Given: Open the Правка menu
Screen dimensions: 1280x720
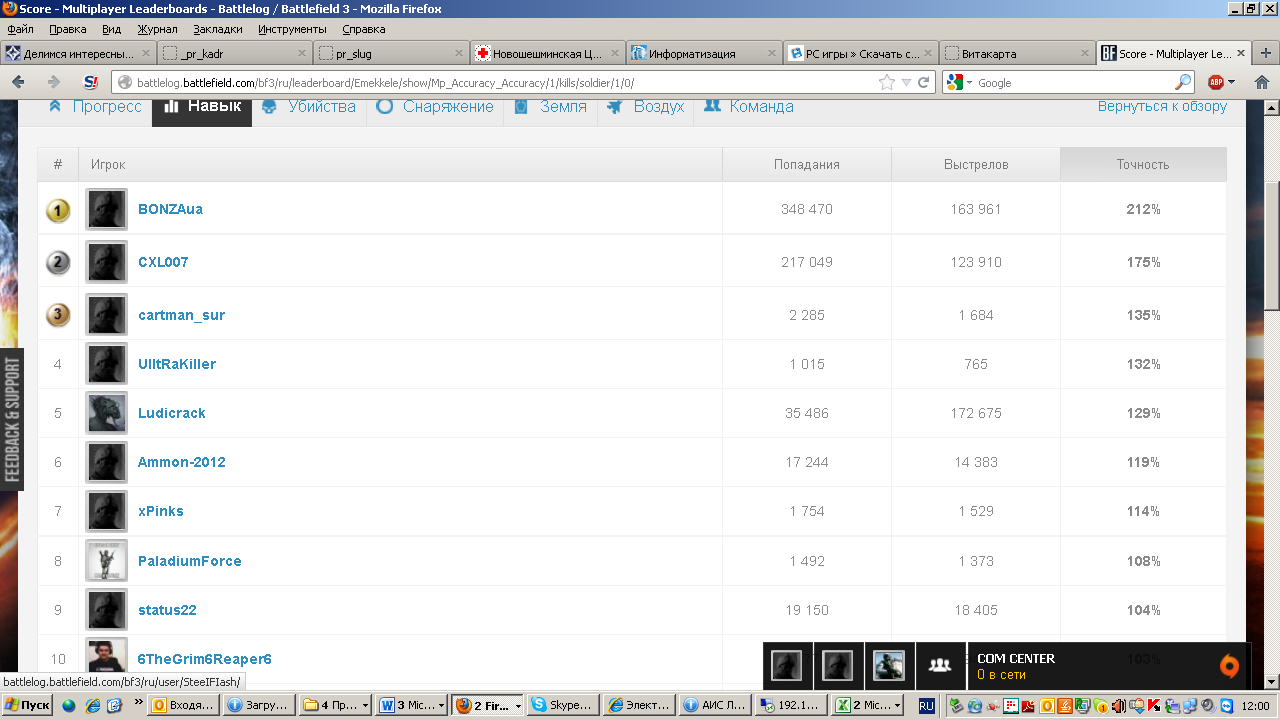Looking at the screenshot, I should pyautogui.click(x=68, y=29).
